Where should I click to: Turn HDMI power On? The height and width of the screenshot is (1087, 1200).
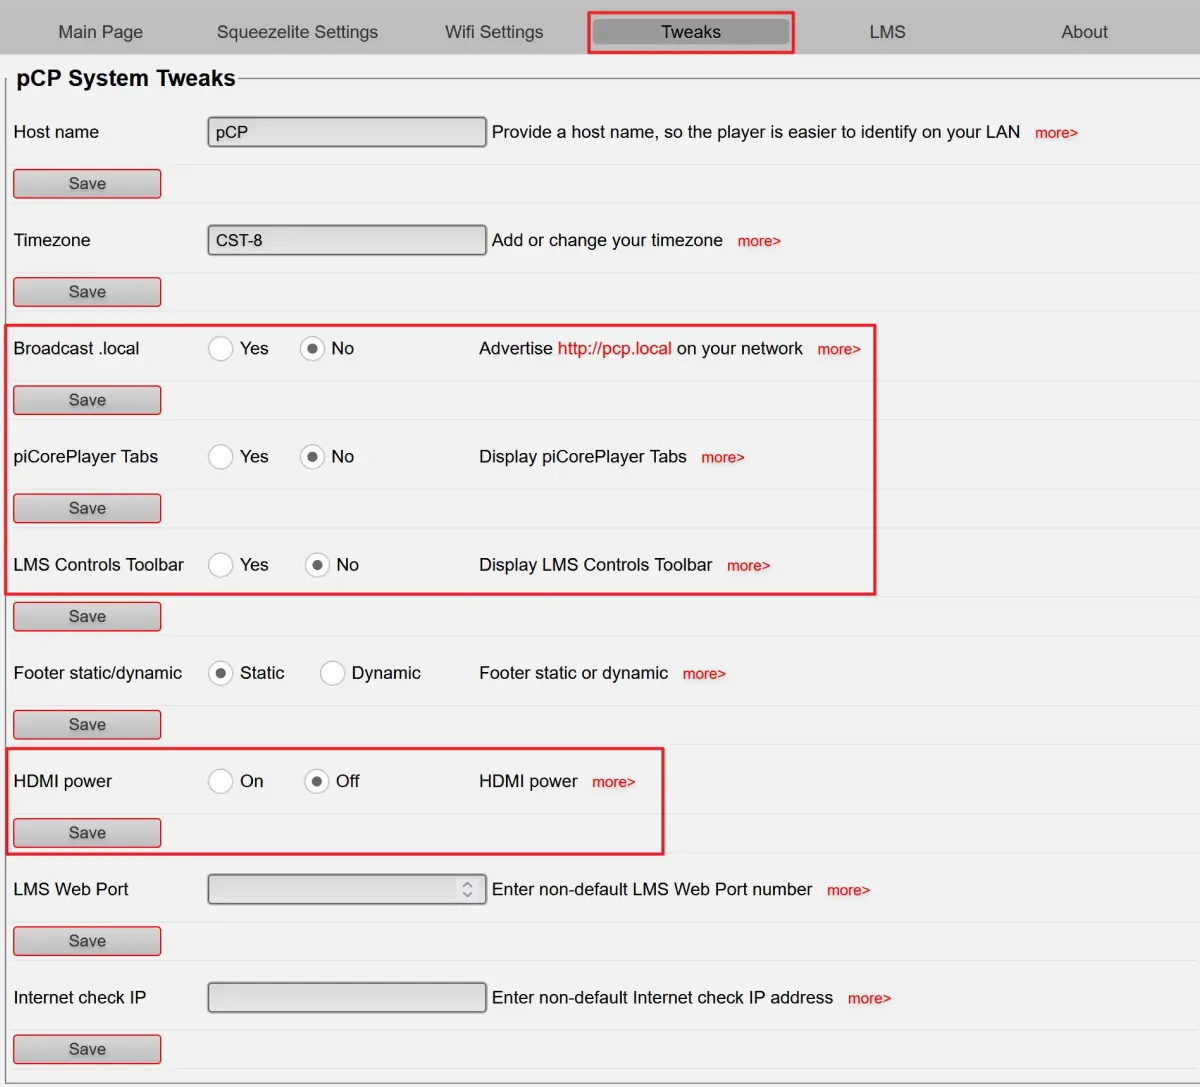(x=221, y=781)
